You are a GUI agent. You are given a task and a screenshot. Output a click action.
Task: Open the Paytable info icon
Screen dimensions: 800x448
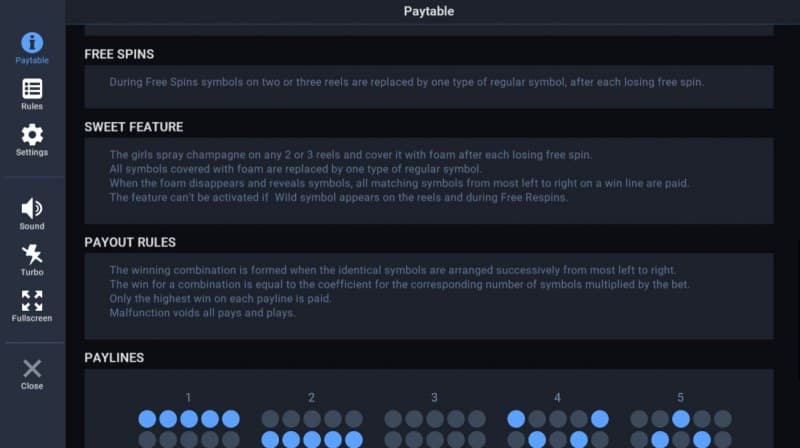[x=32, y=42]
